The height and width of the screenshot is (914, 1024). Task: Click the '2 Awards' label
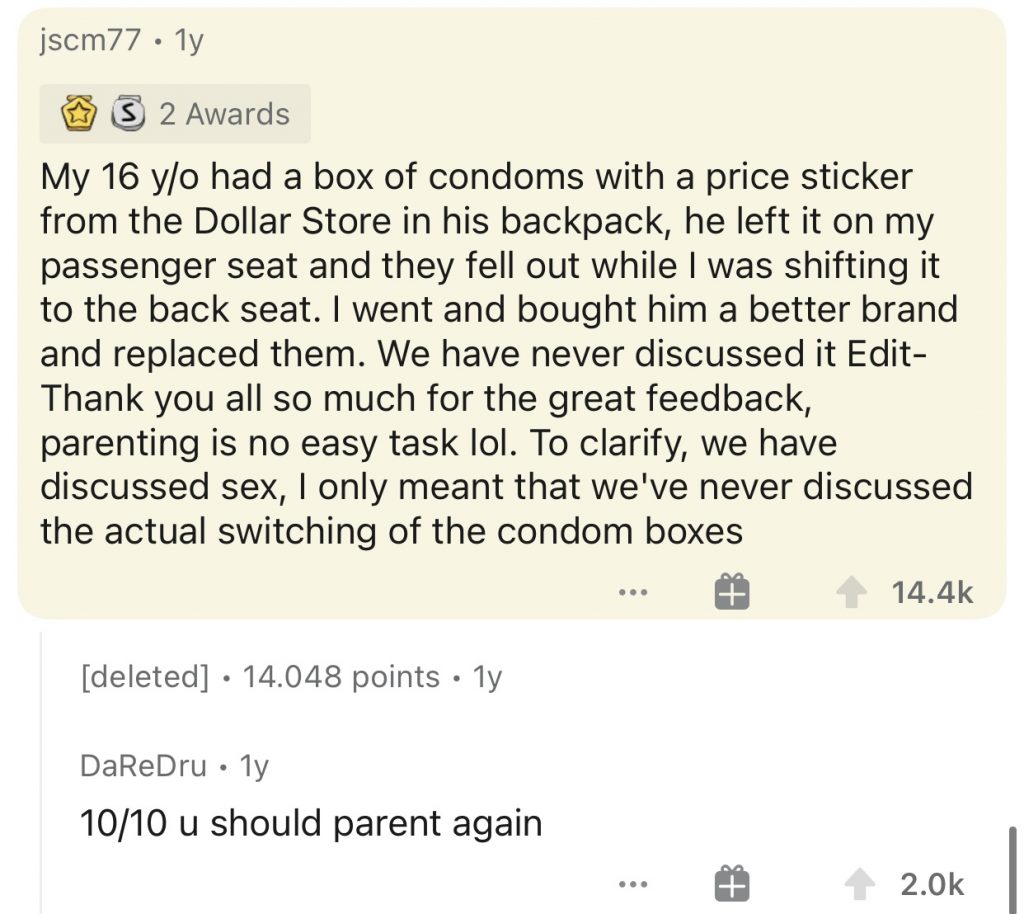coord(224,114)
